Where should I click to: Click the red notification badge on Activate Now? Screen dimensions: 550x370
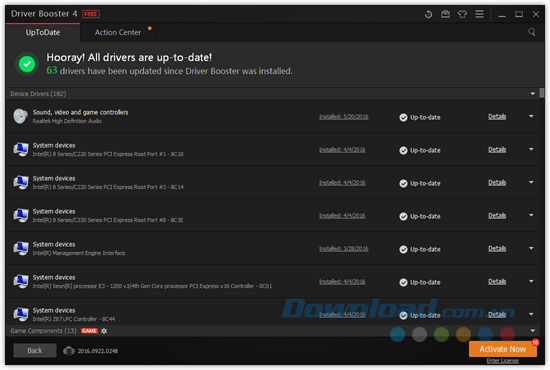(535, 342)
